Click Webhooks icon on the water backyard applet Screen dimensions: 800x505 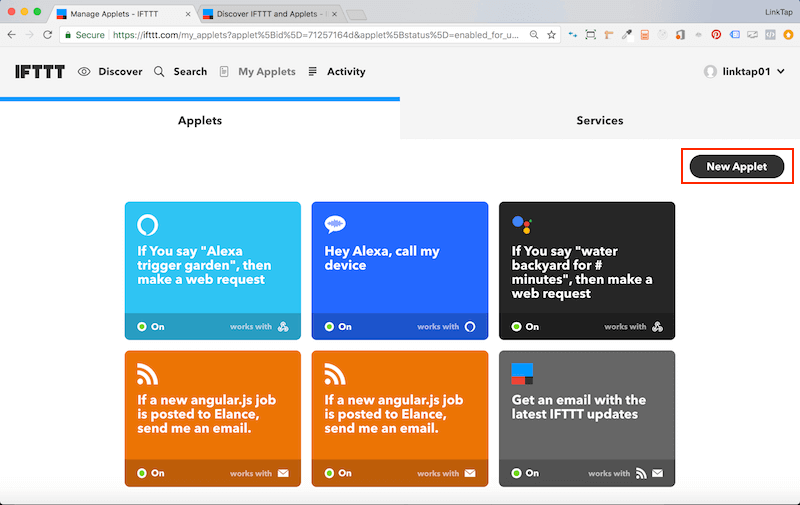(x=658, y=326)
